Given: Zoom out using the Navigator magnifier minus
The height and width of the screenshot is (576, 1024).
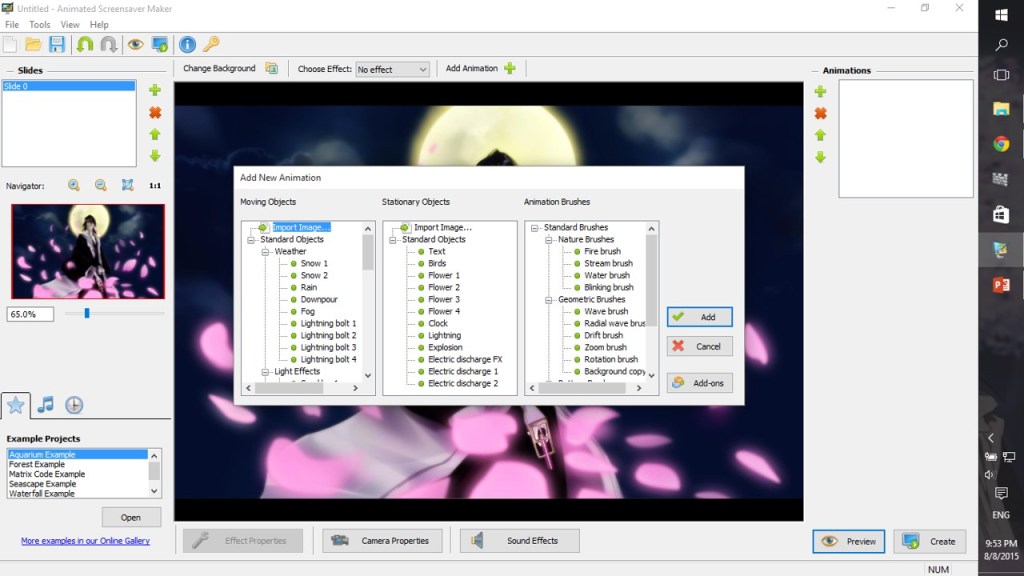Looking at the screenshot, I should click(101, 185).
